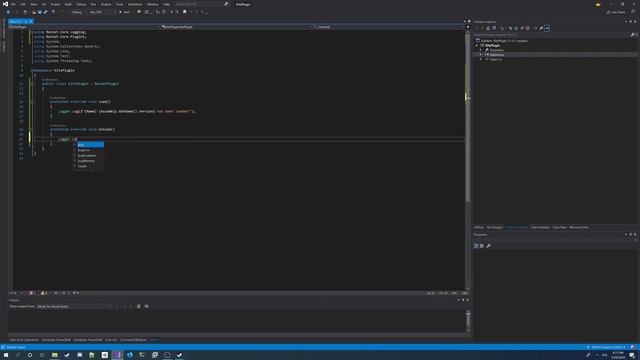Open the Git menu
Image resolution: width=640 pixels, height=360 pixels.
pos(44,4)
